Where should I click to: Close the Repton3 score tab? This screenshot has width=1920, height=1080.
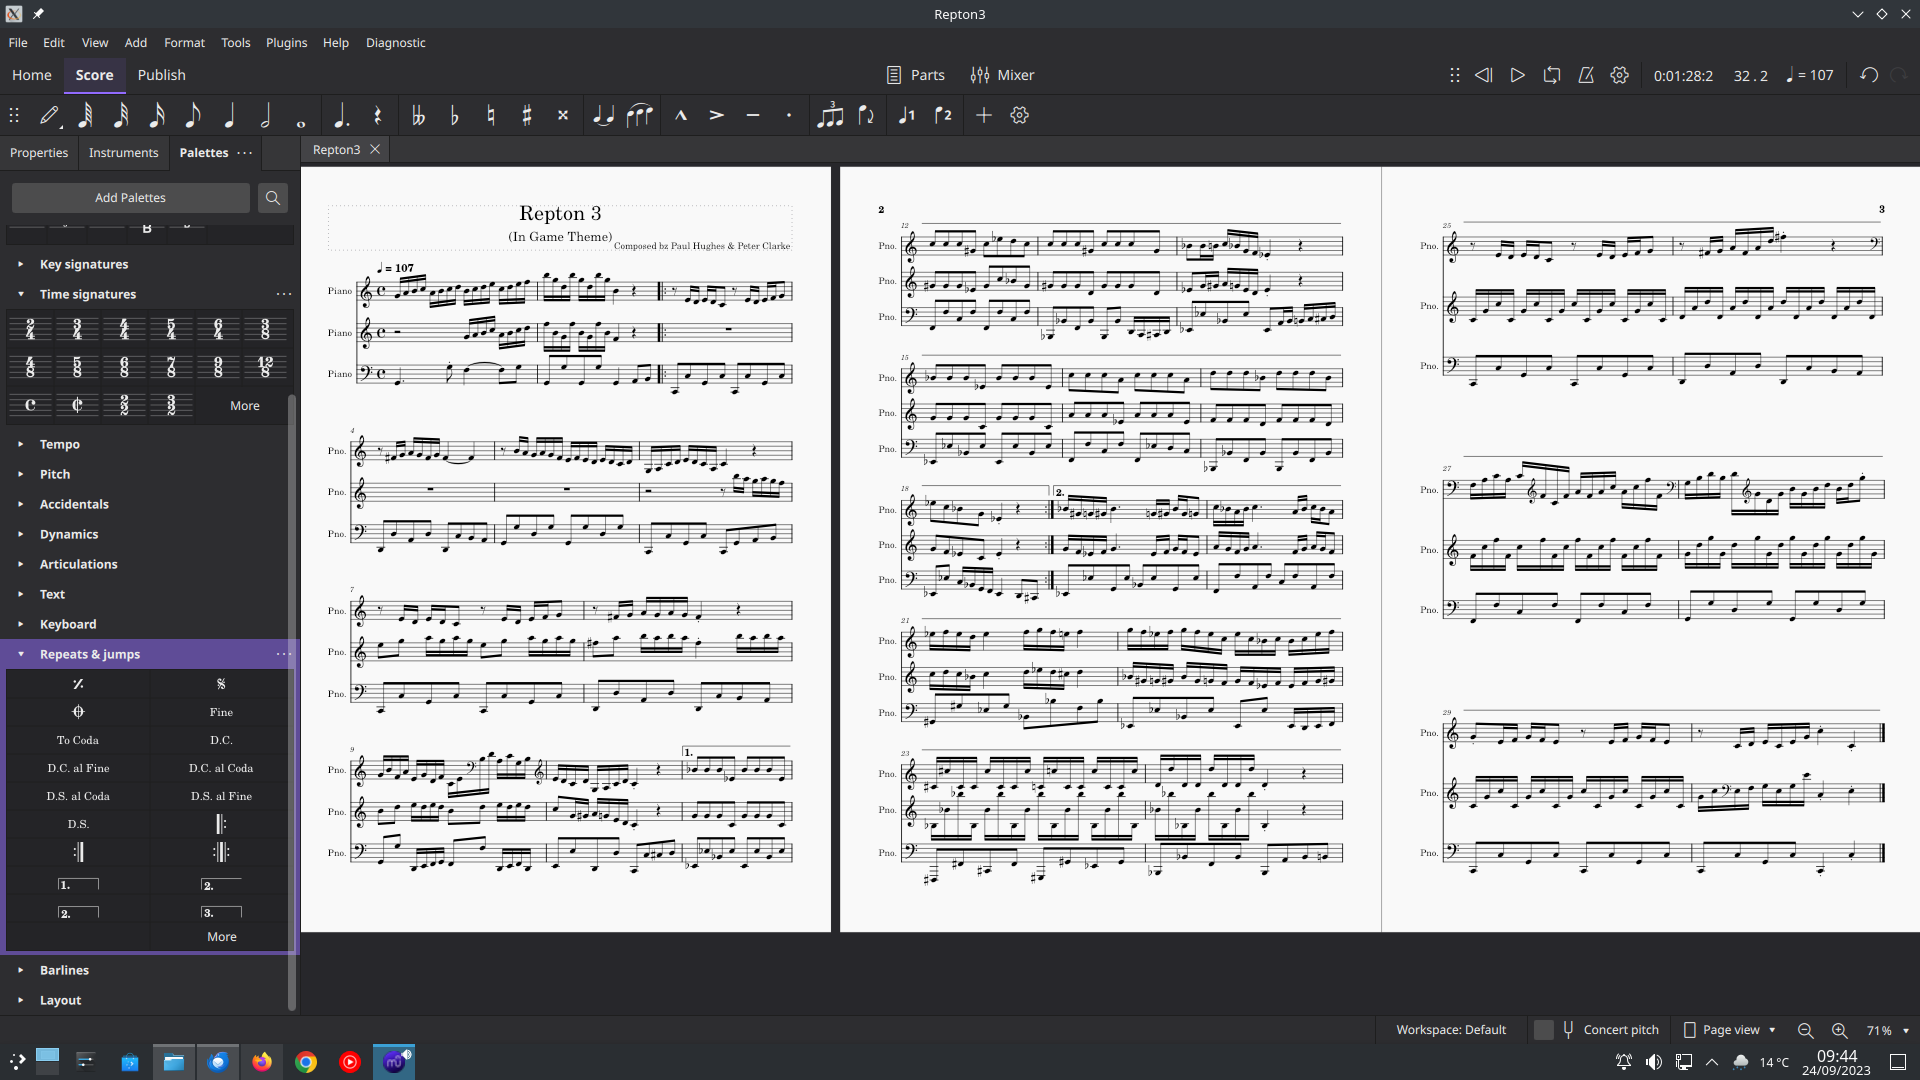pyautogui.click(x=375, y=149)
